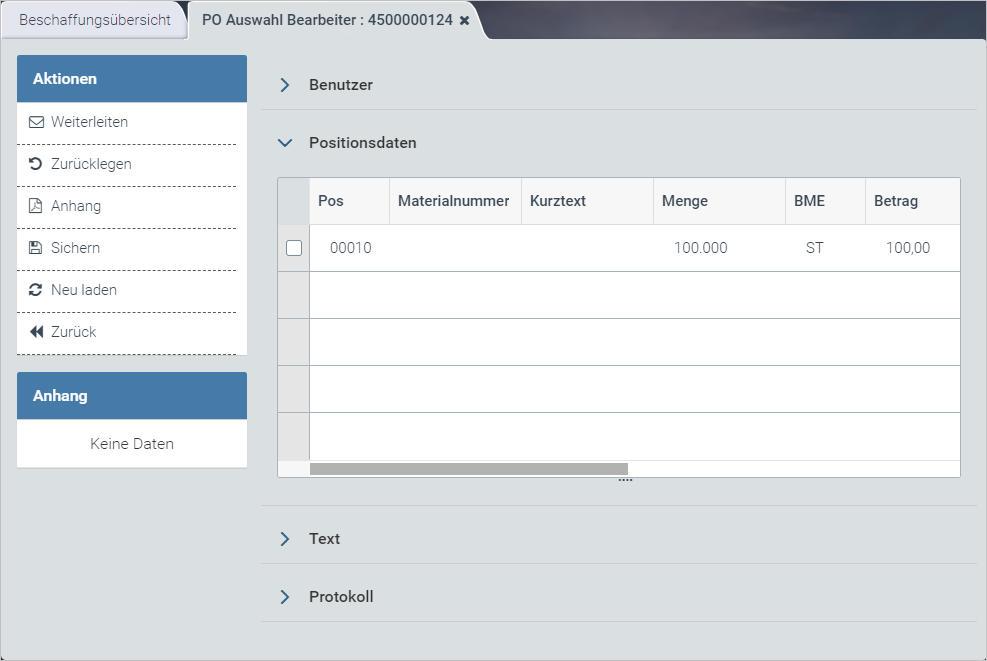Expand the Text section
The height and width of the screenshot is (661, 987).
coord(285,539)
